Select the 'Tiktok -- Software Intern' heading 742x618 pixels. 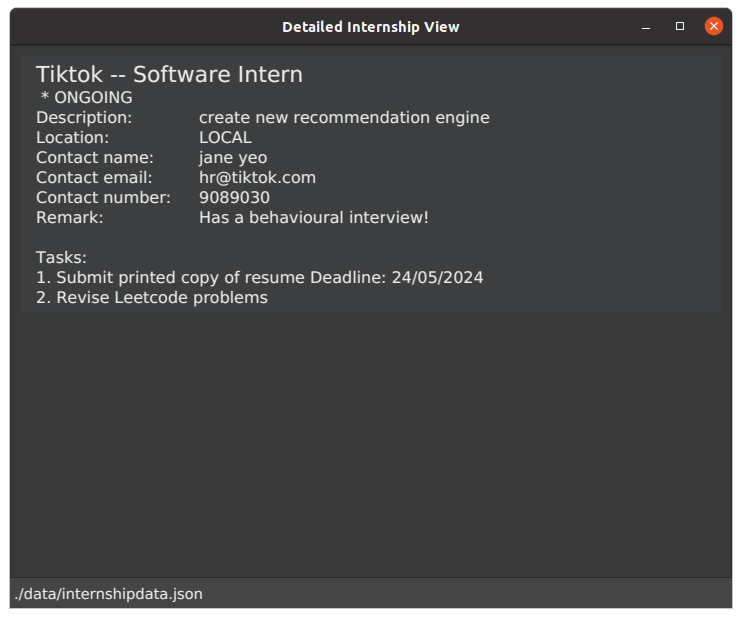[x=169, y=75]
